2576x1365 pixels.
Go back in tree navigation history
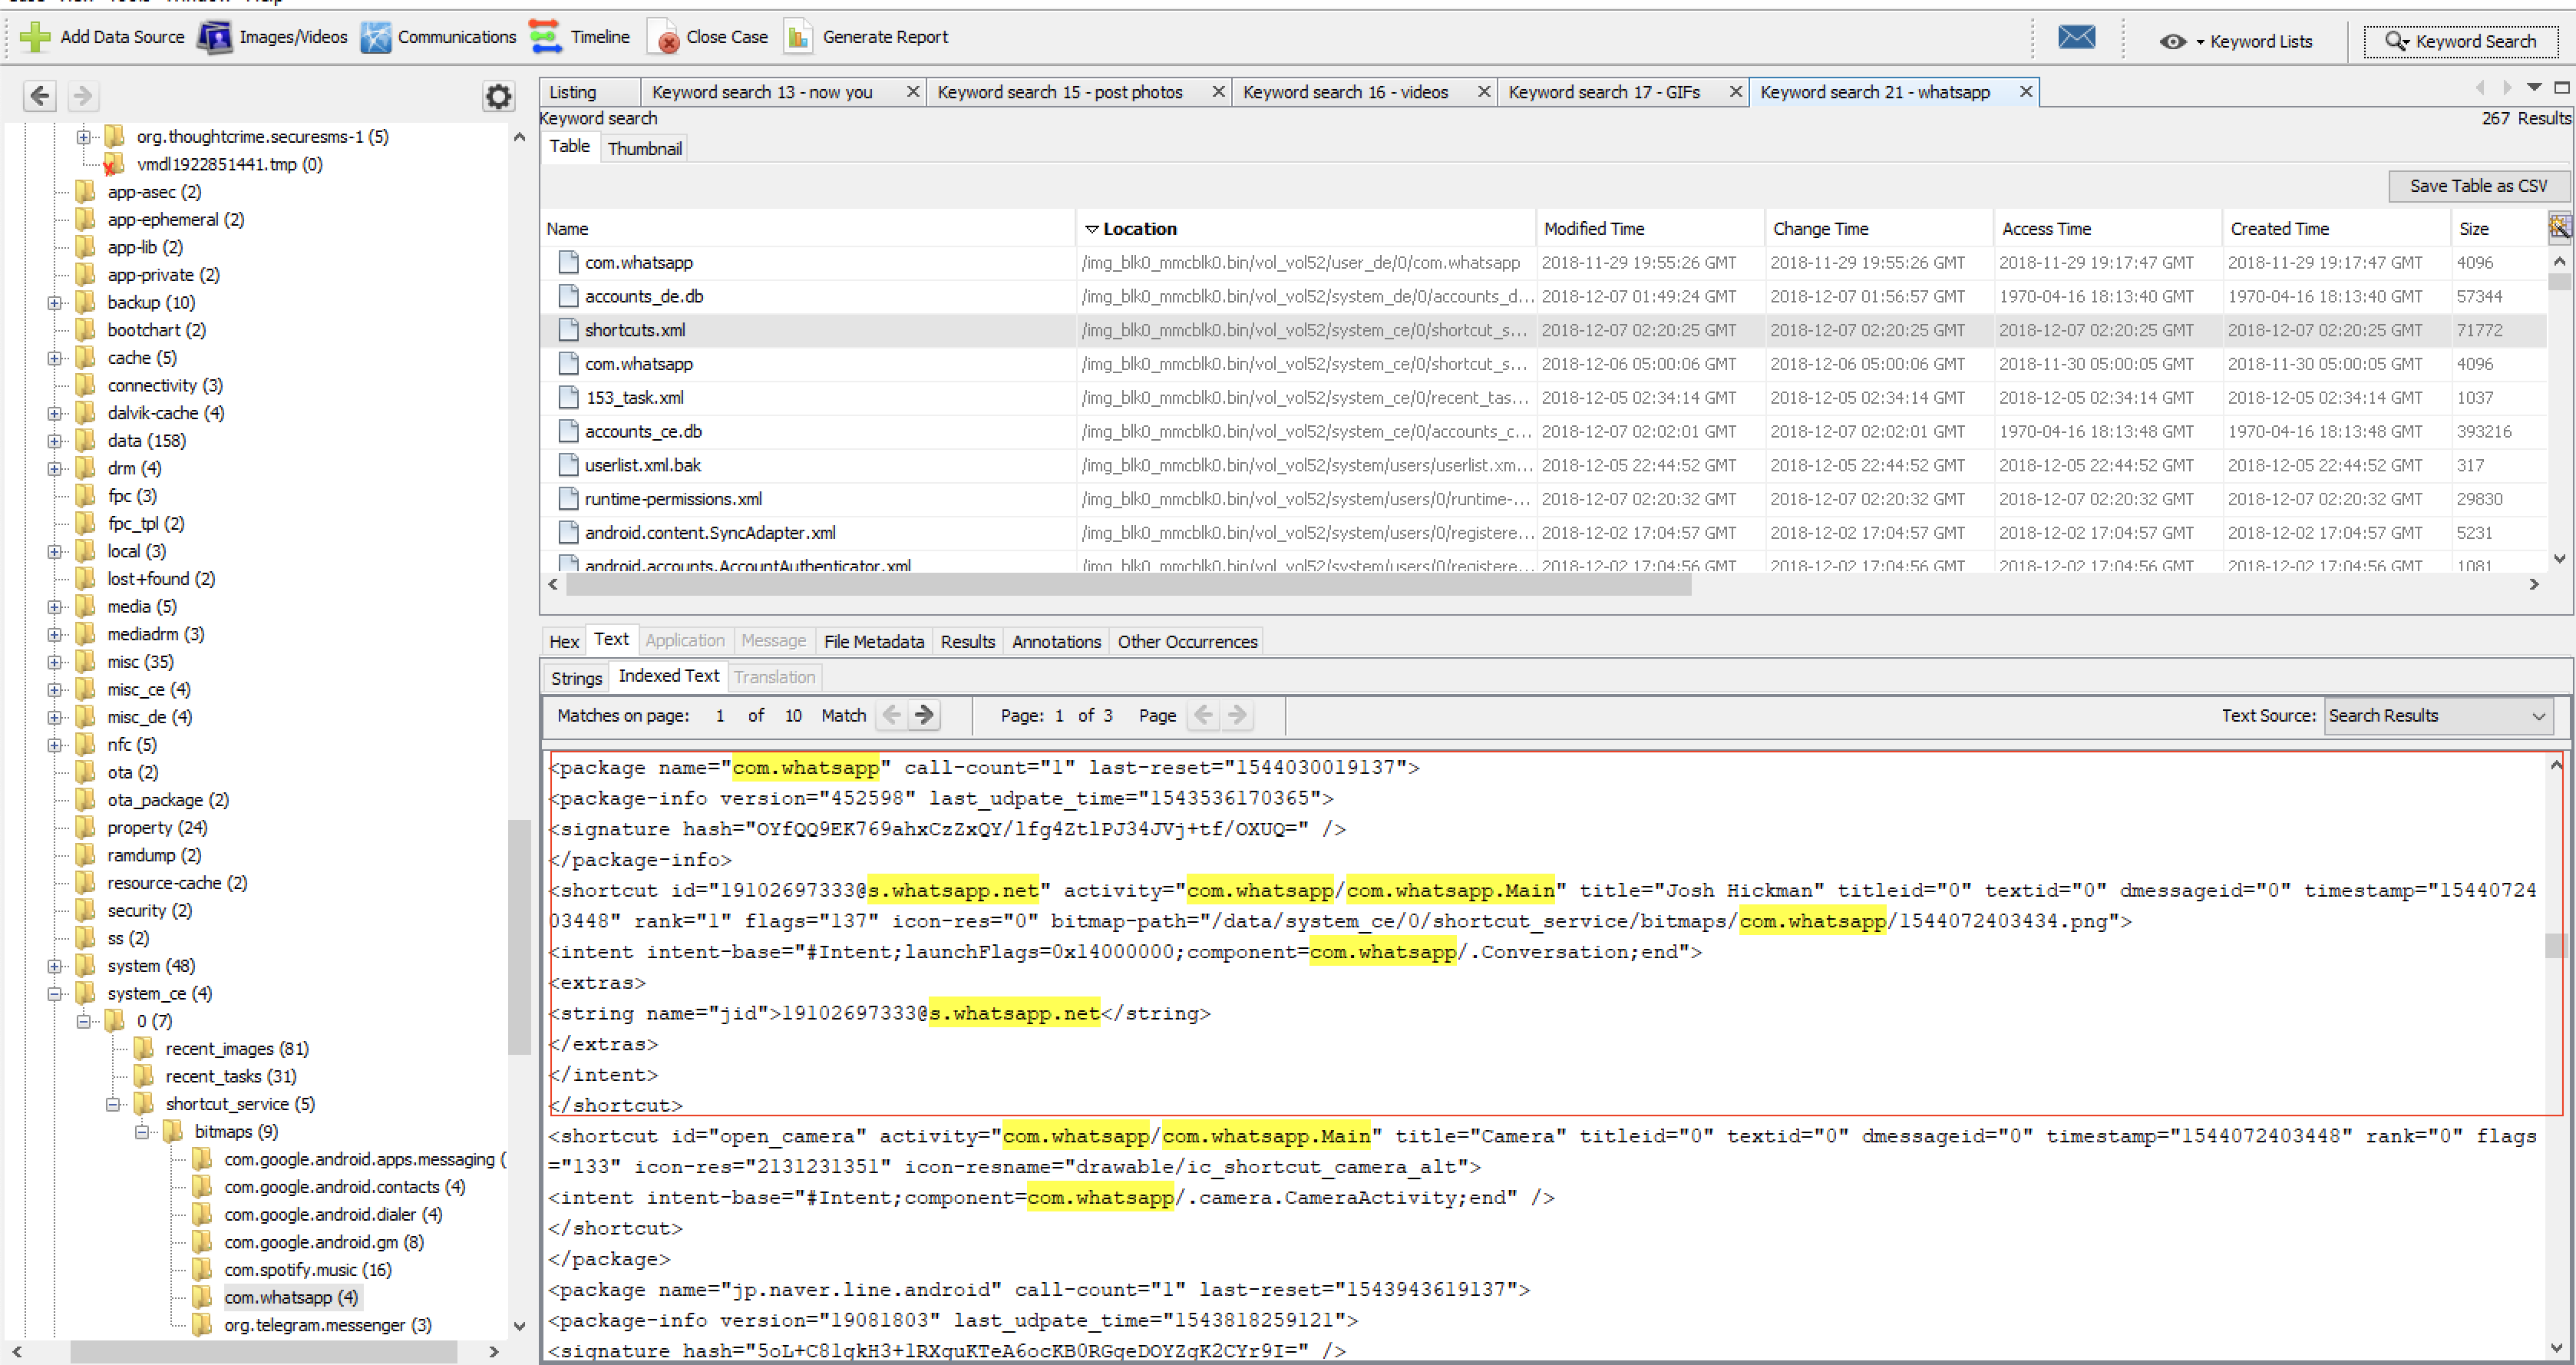tap(39, 95)
